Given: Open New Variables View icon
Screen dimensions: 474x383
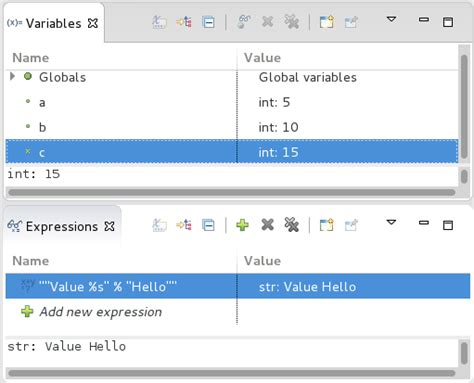Looking at the screenshot, I should coord(326,22).
